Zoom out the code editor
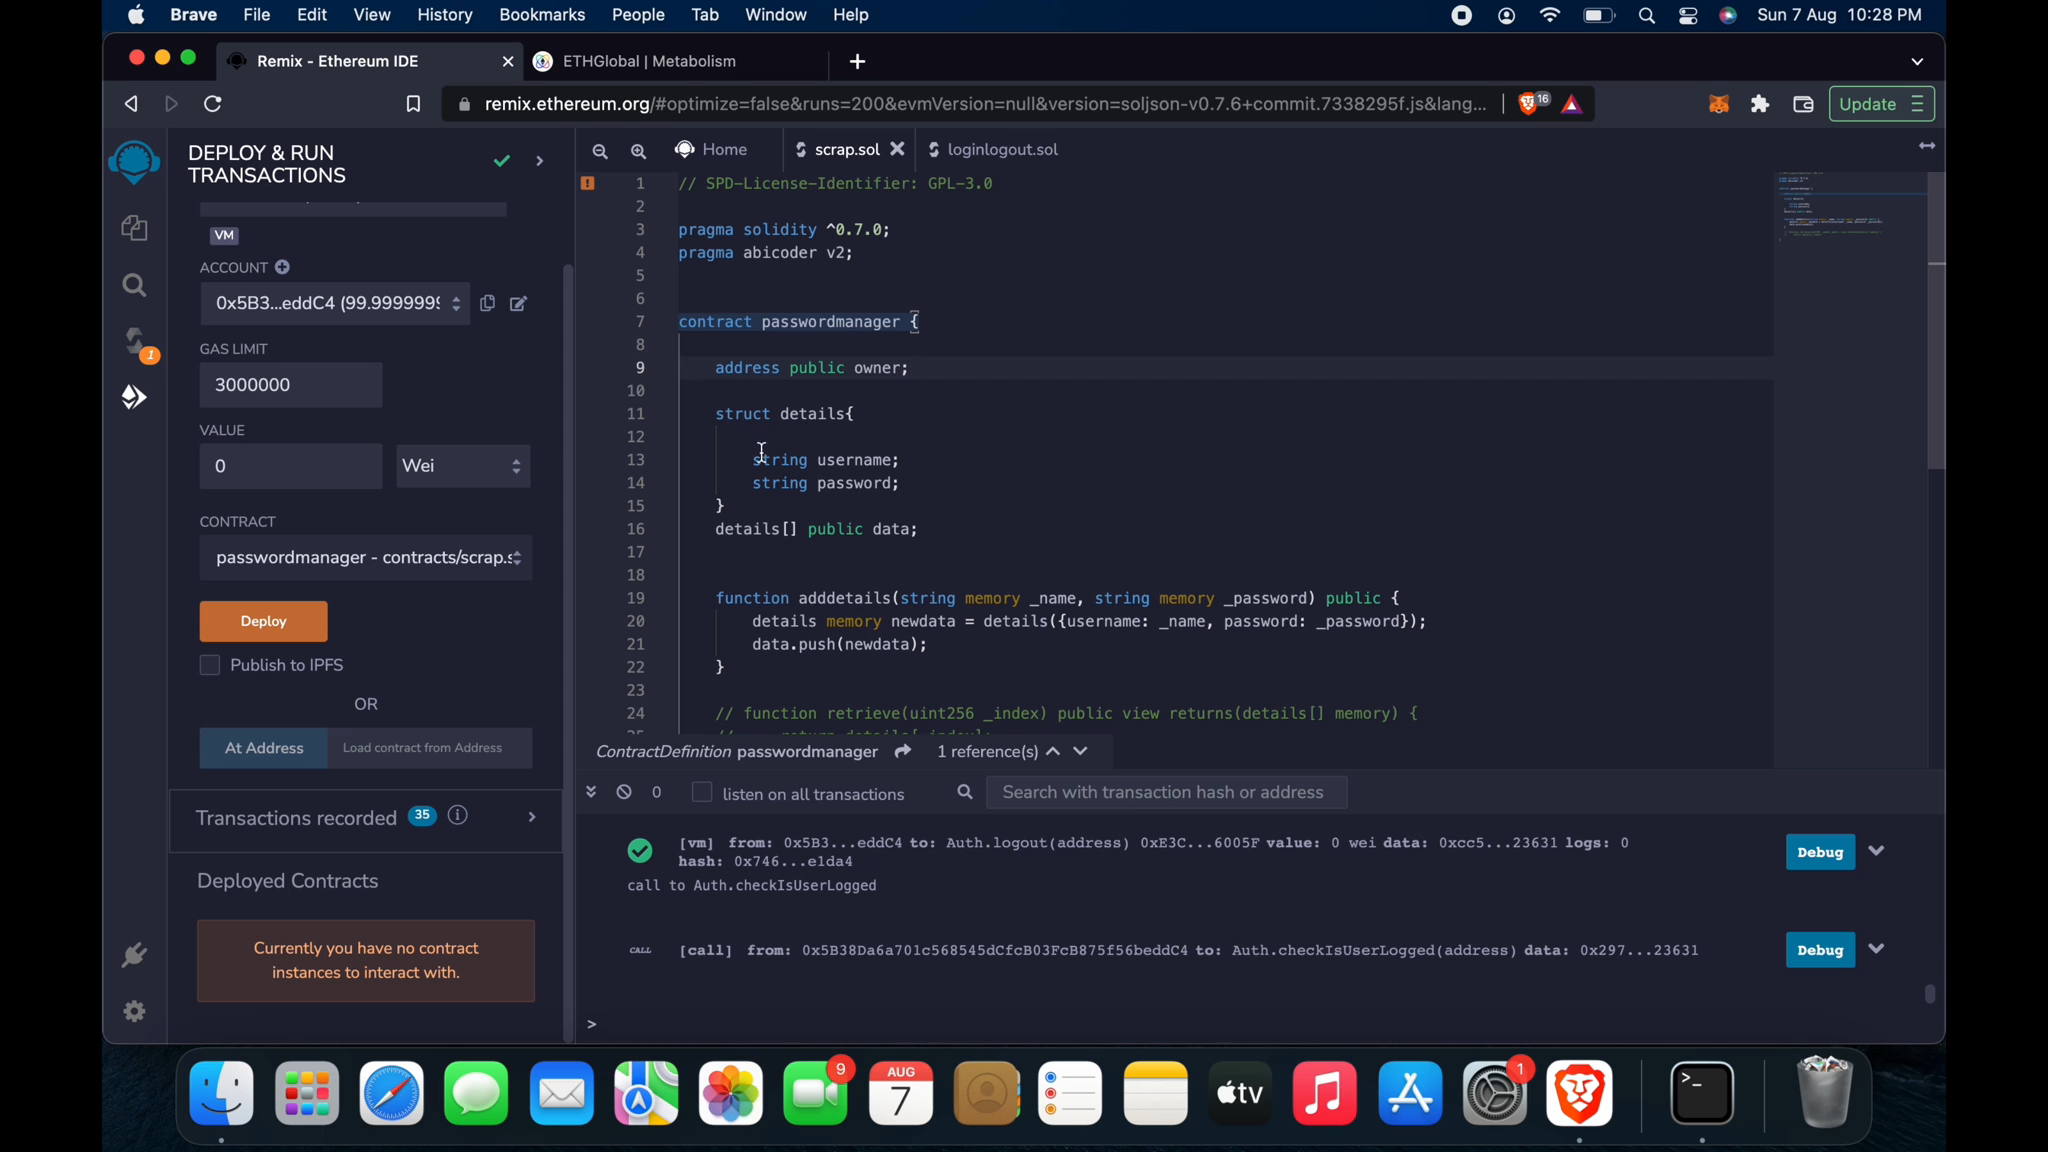 pos(600,152)
